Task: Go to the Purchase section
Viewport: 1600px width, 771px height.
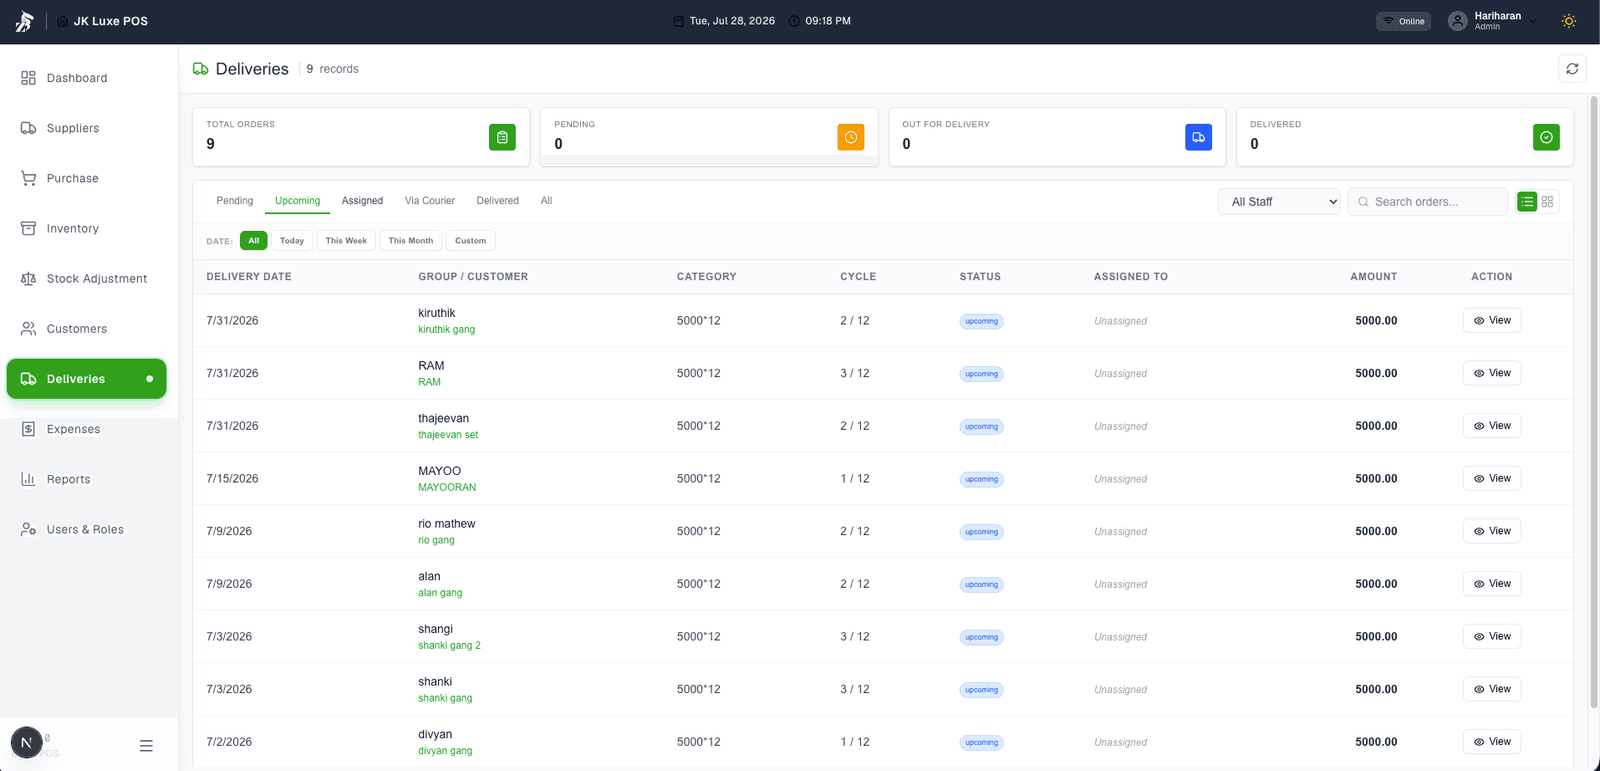Action: (86, 178)
